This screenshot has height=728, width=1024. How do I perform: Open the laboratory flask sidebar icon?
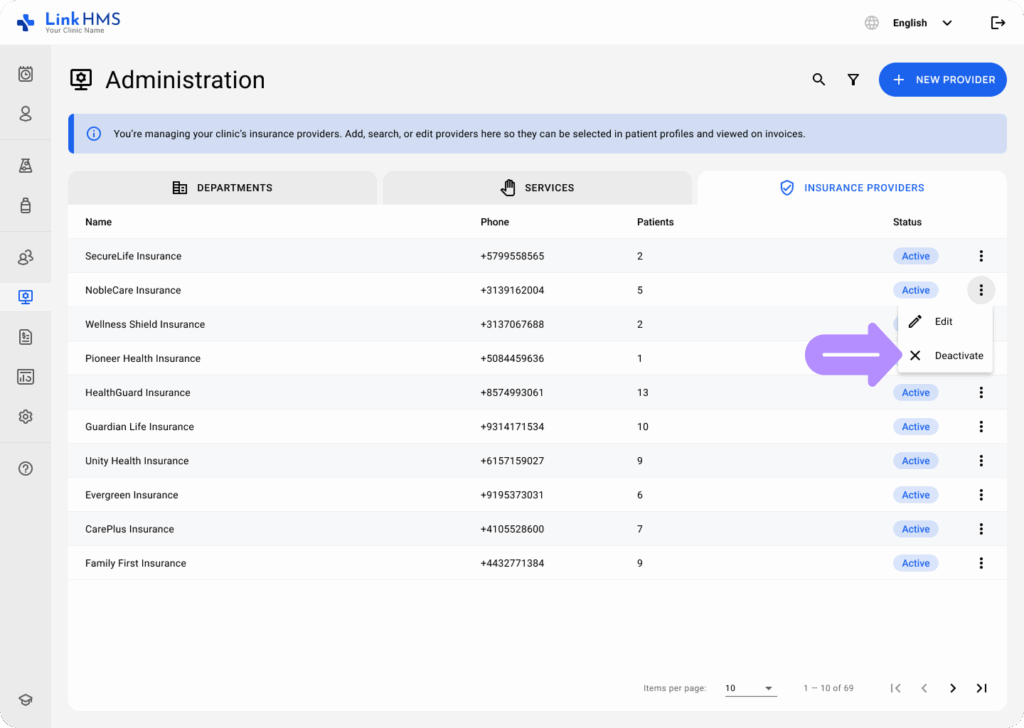coord(26,166)
